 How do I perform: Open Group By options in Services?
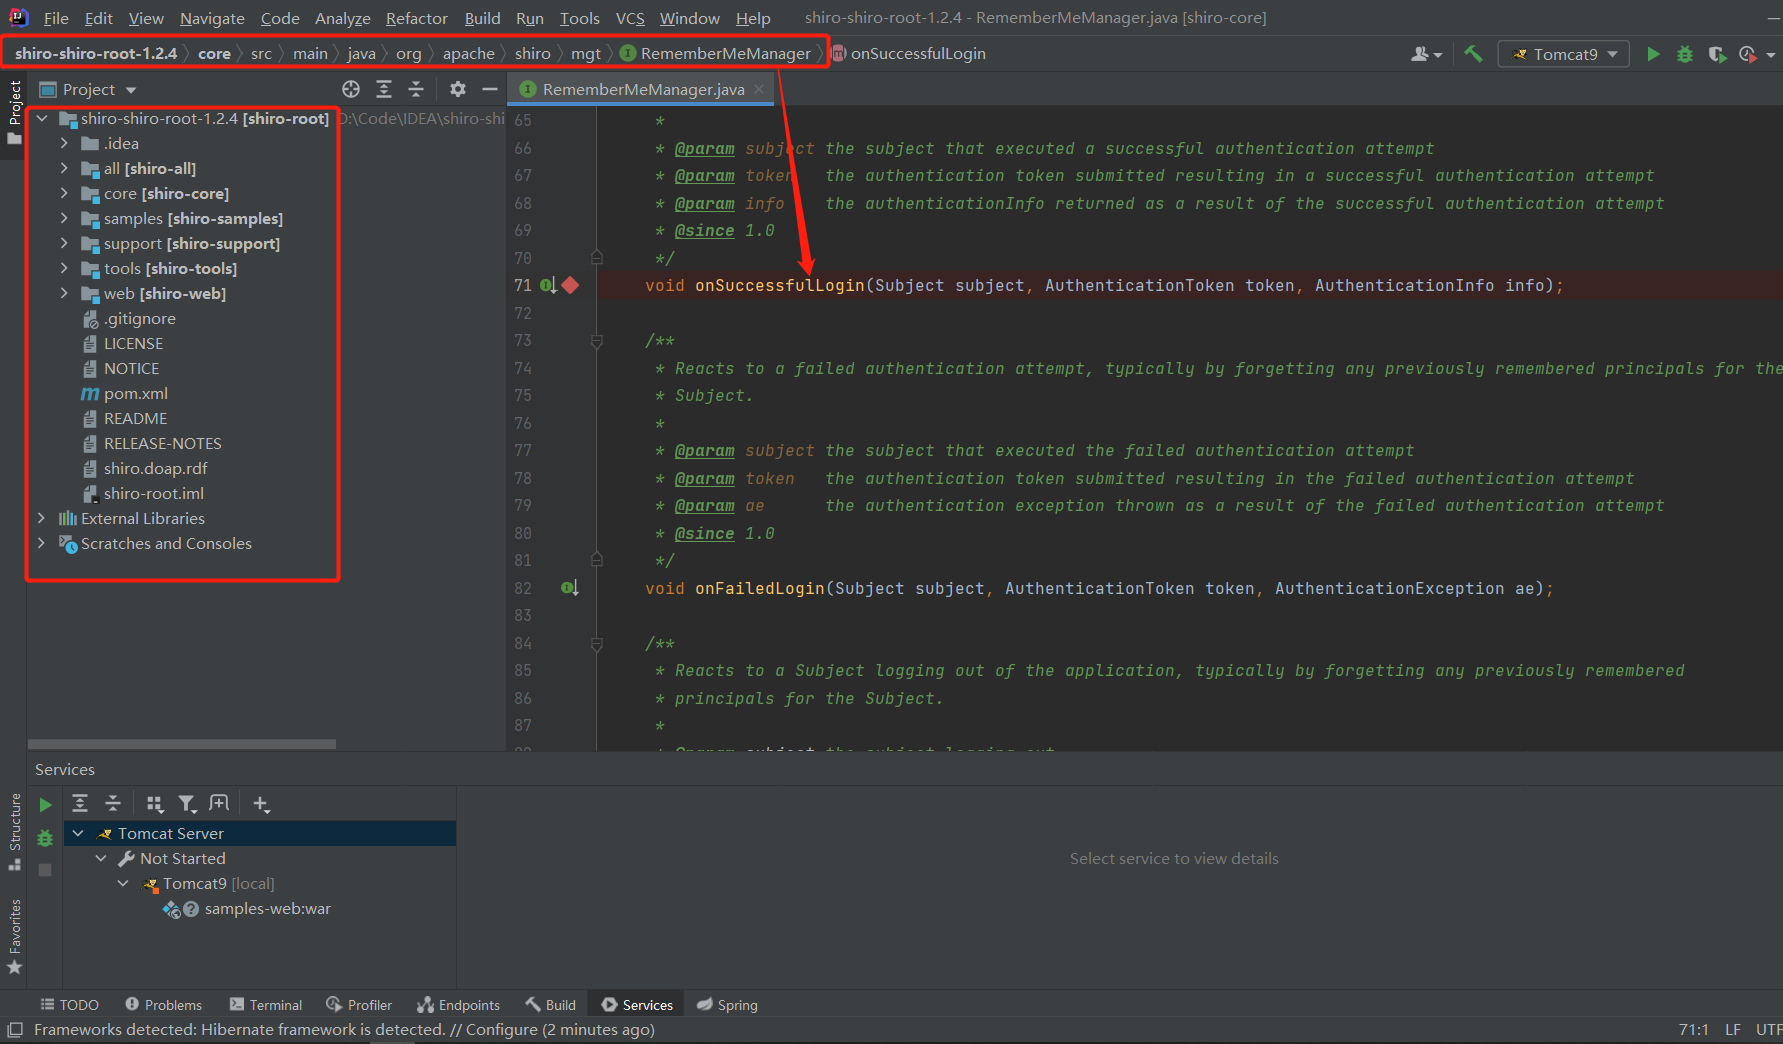(154, 803)
